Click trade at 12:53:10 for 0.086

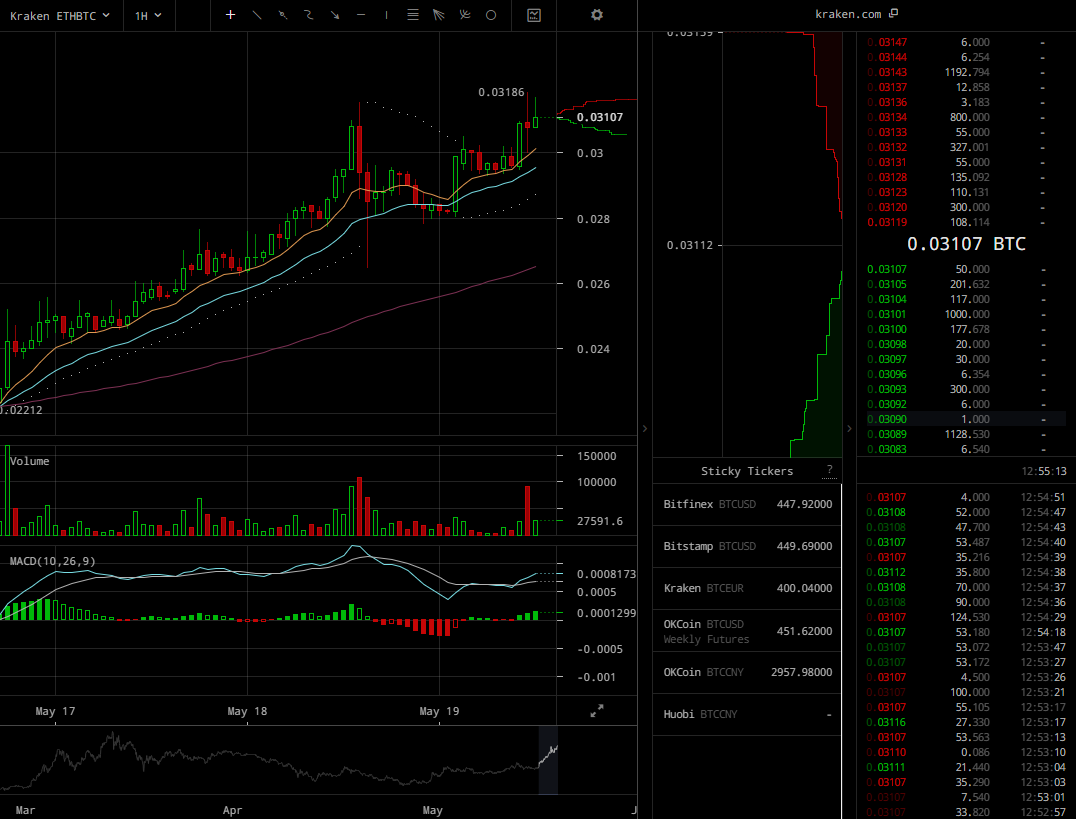tap(966, 752)
